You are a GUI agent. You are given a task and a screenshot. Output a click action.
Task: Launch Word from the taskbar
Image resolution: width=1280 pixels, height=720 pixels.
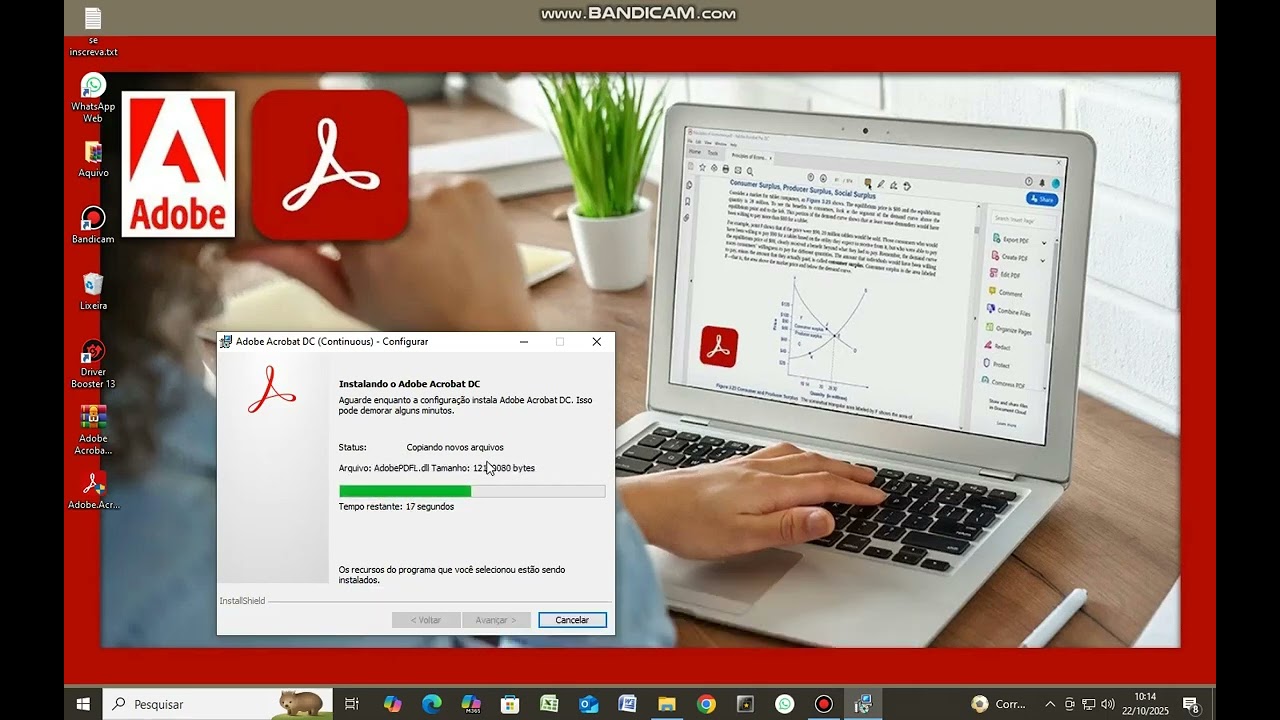(x=627, y=704)
